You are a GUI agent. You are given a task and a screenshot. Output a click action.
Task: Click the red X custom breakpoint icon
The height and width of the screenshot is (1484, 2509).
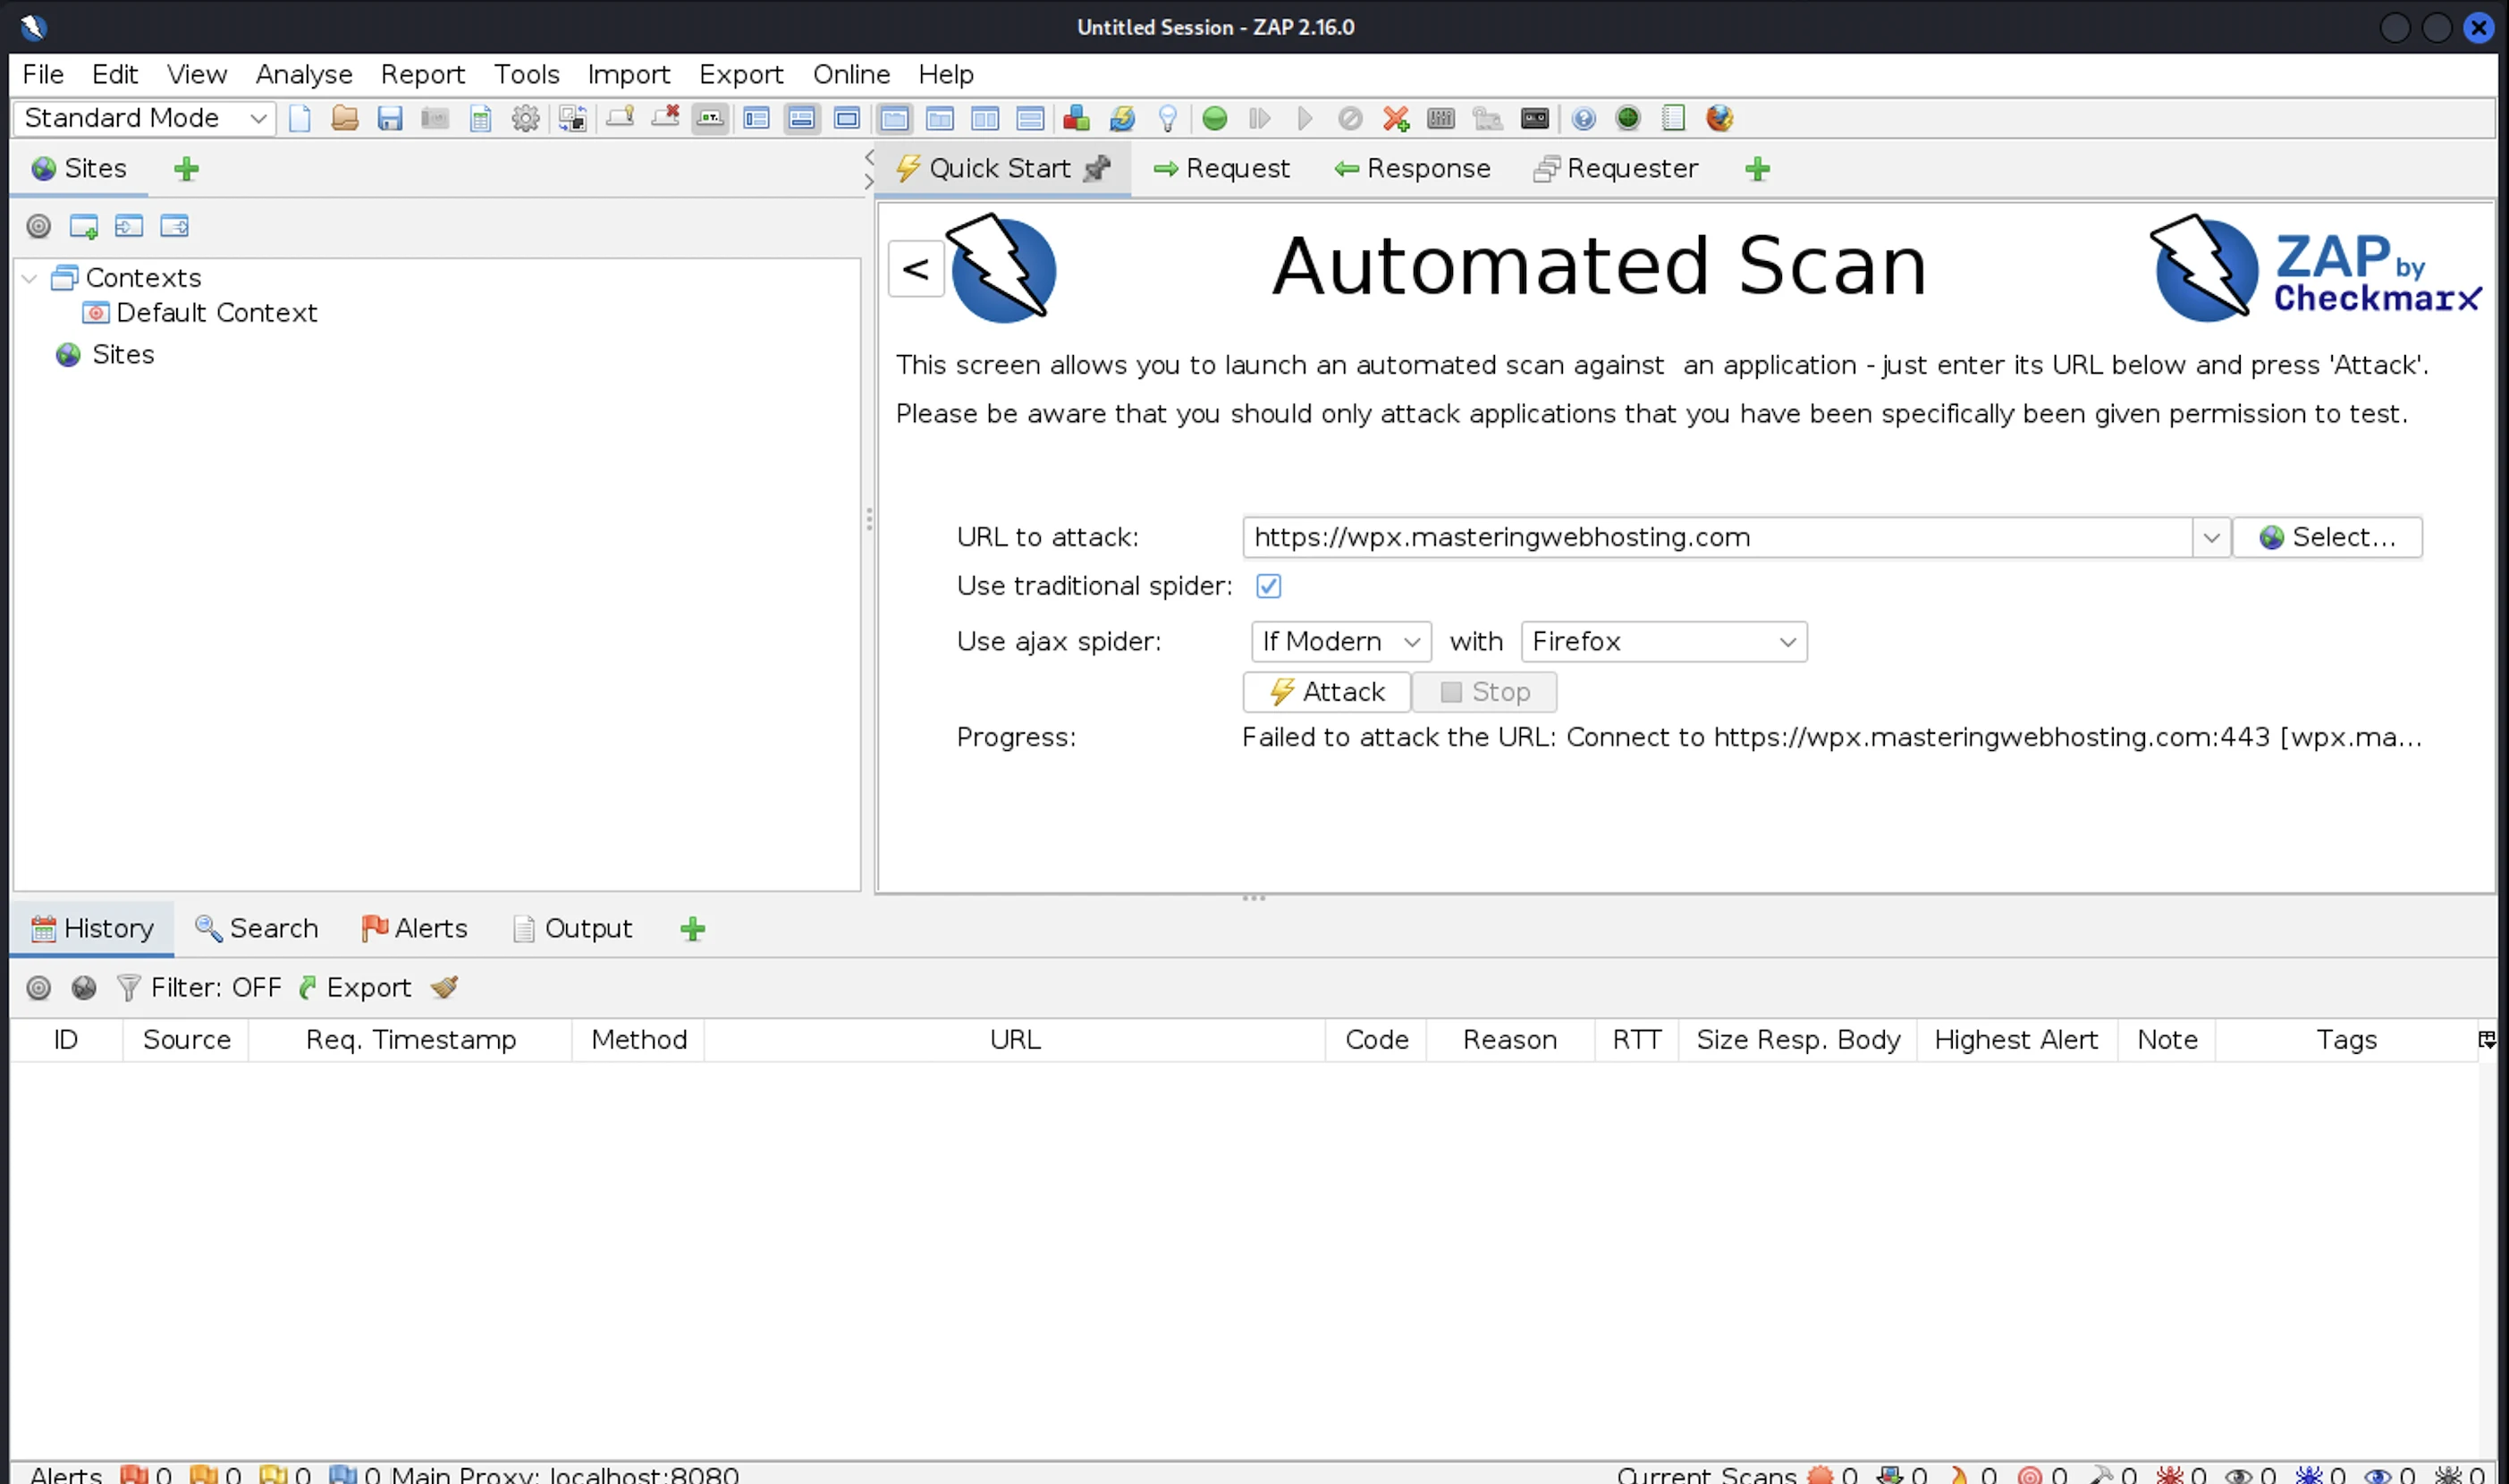click(1395, 119)
